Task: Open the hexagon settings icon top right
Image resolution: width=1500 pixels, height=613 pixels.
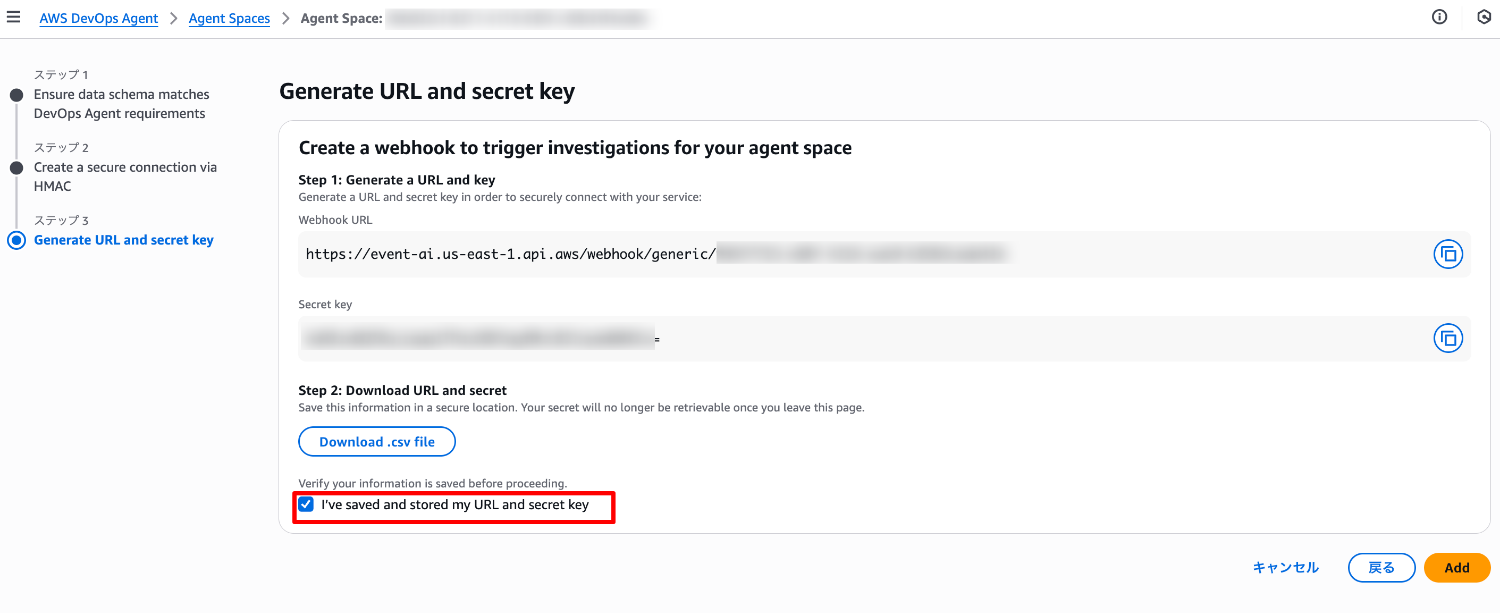Action: point(1484,17)
